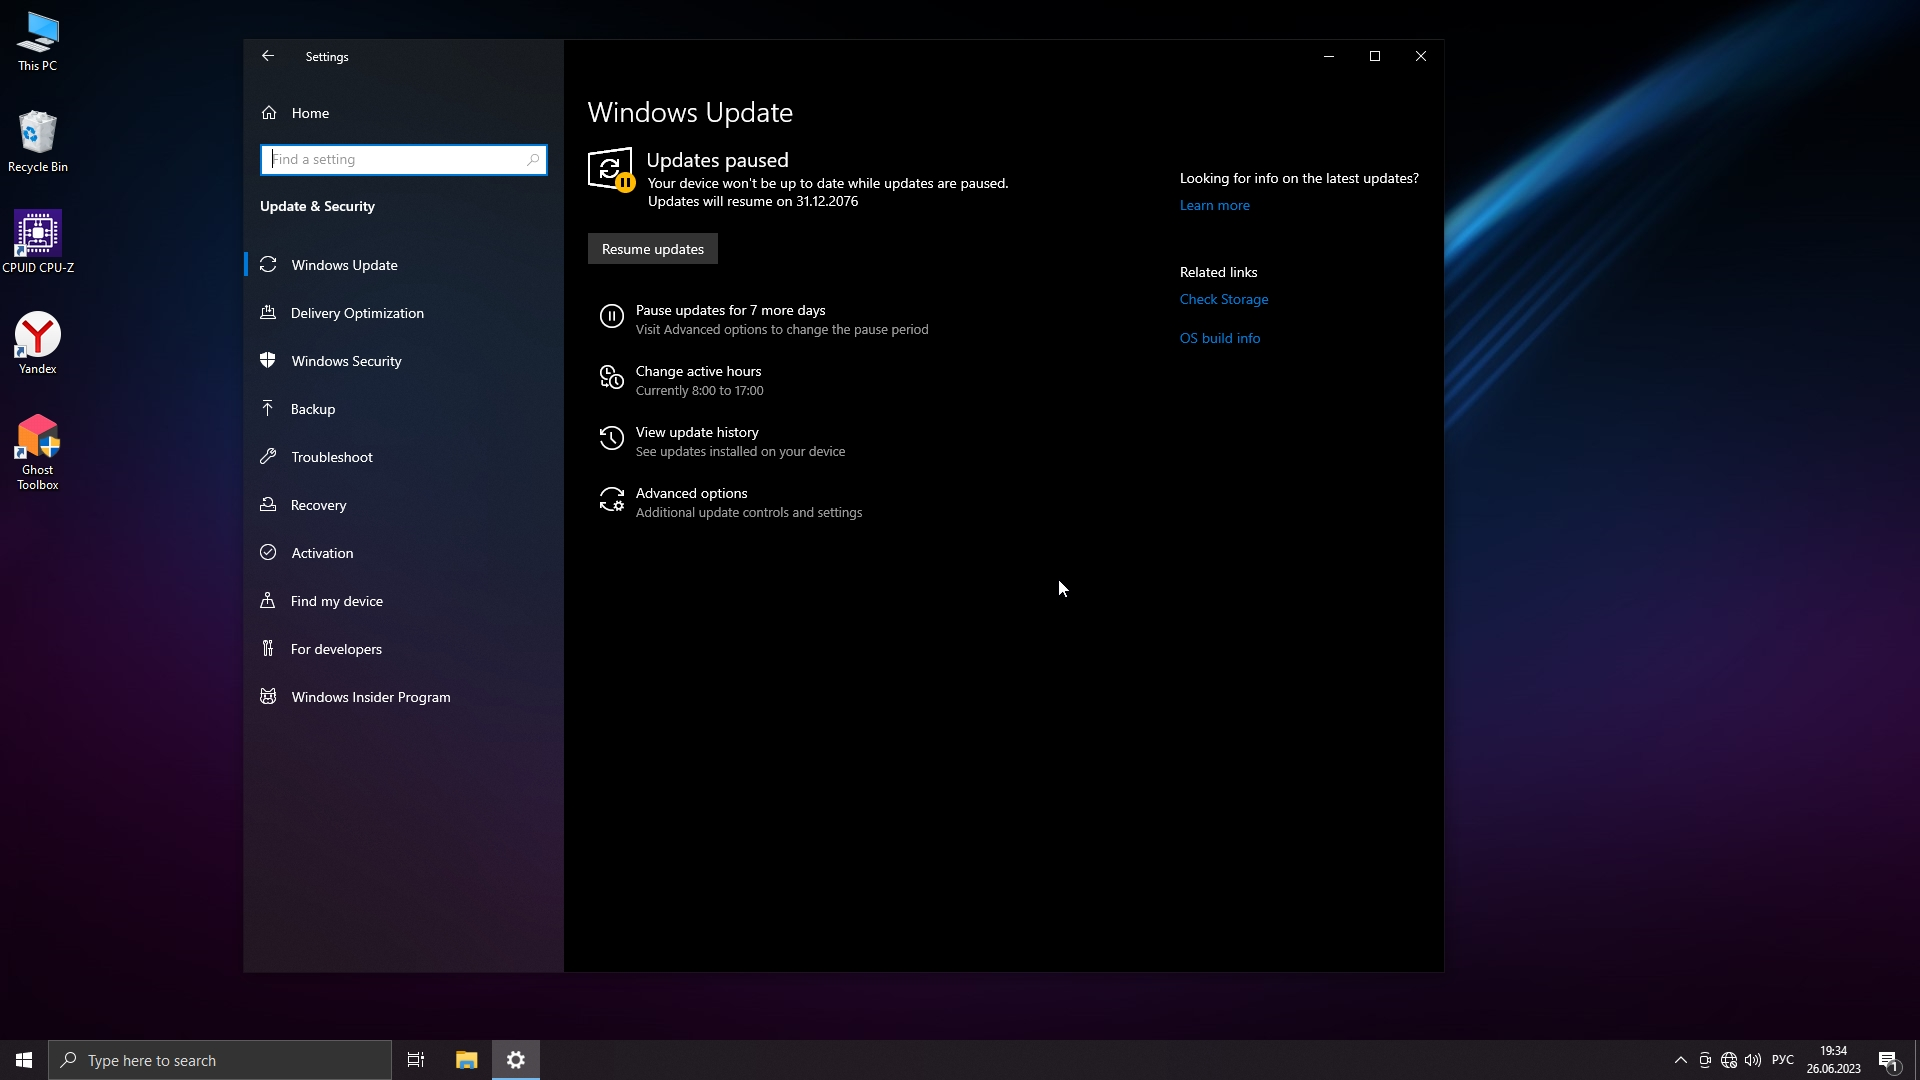Screen dimensions: 1920x1080
Task: Click the Check Storage link
Action: (1223, 299)
